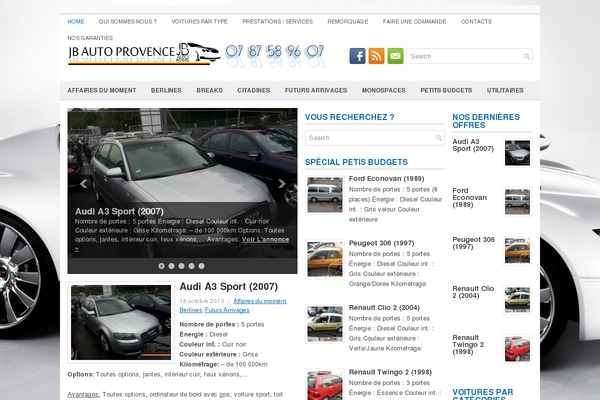Go to previous slide with left arrow
The image size is (600, 400).
(83, 184)
